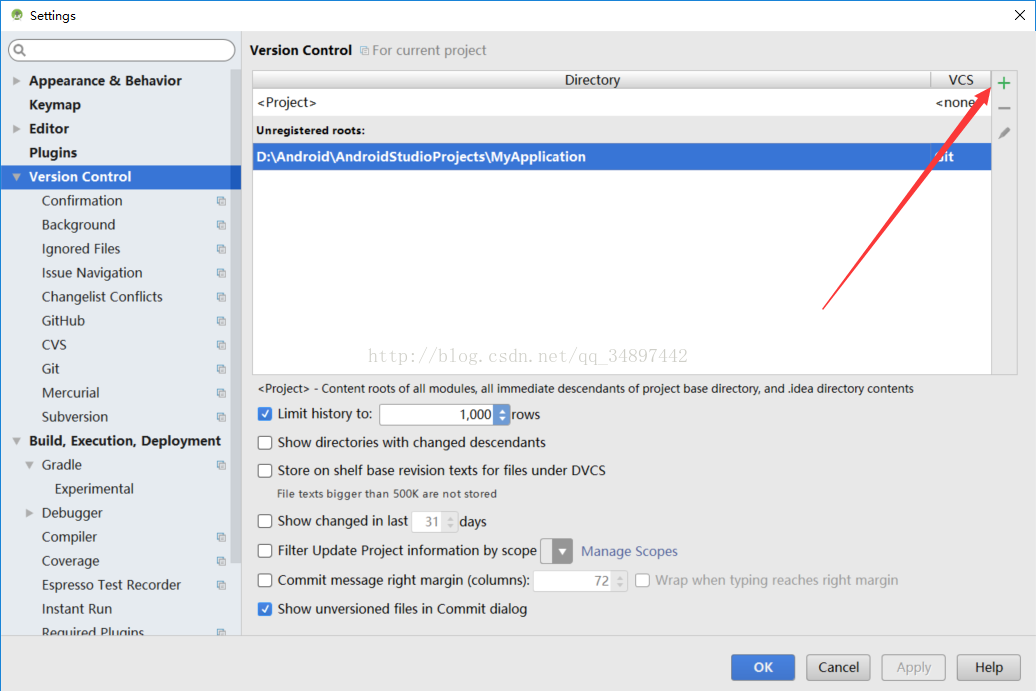Select Subversion settings page
The image size is (1036, 691).
click(75, 417)
